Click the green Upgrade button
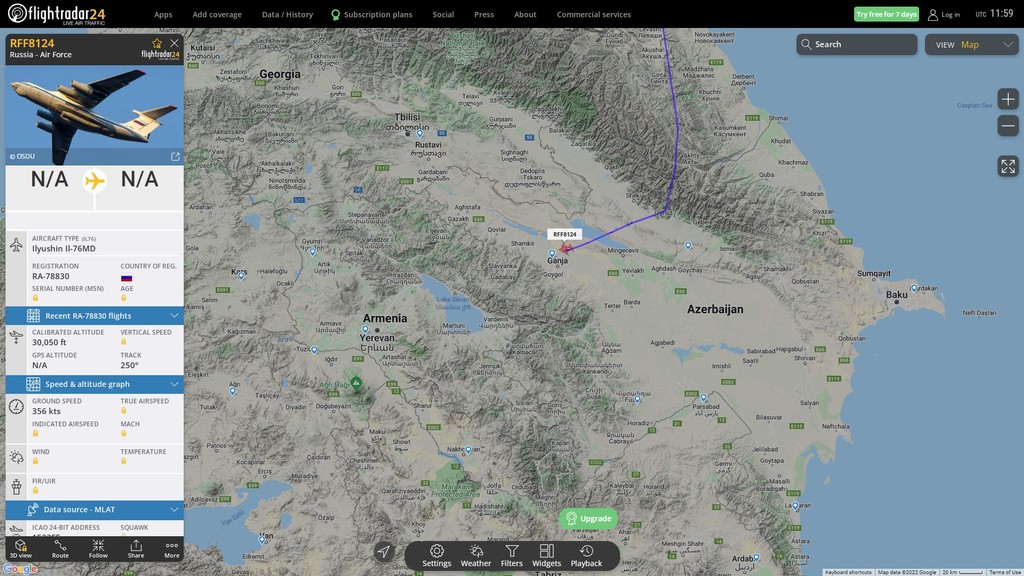The image size is (1024, 576). point(588,519)
